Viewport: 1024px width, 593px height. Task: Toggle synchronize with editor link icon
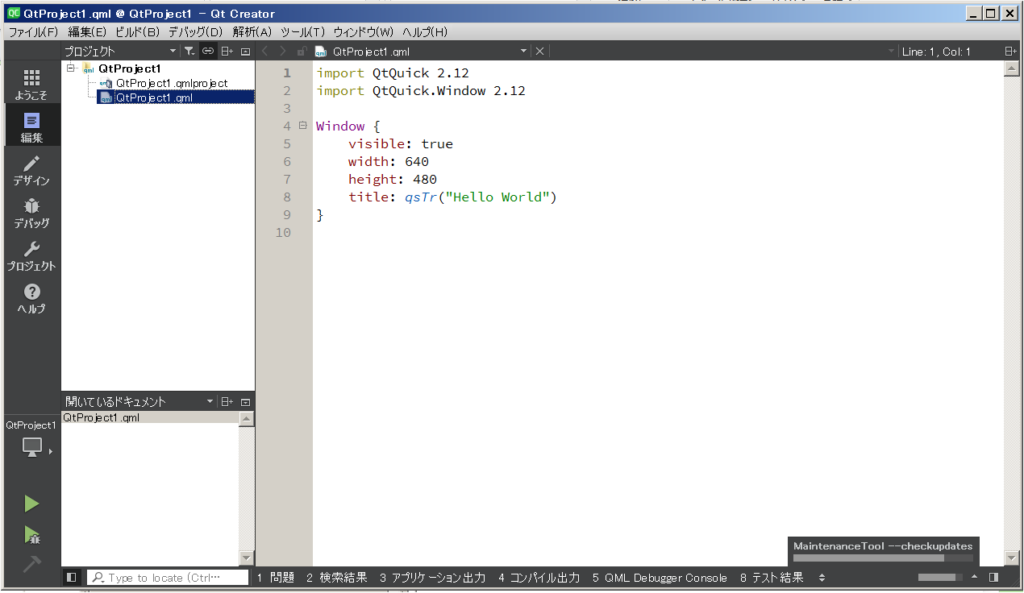pyautogui.click(x=208, y=51)
